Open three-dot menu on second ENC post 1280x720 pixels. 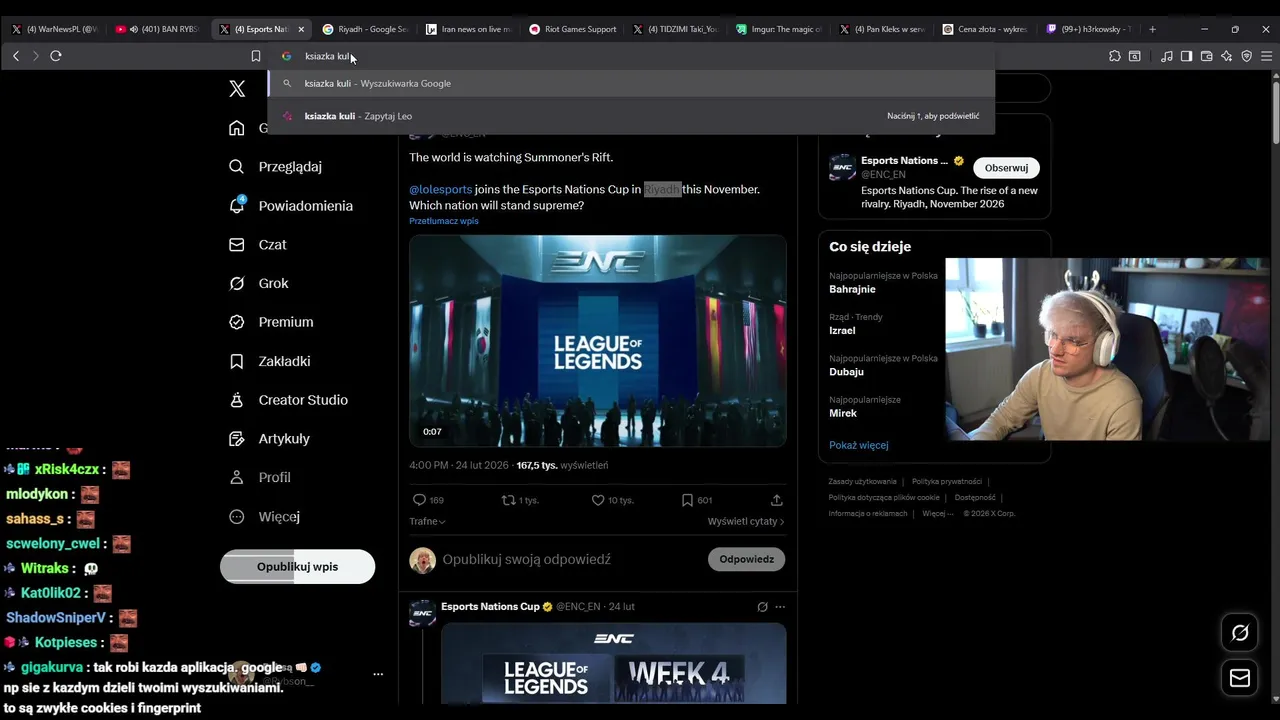[780, 607]
